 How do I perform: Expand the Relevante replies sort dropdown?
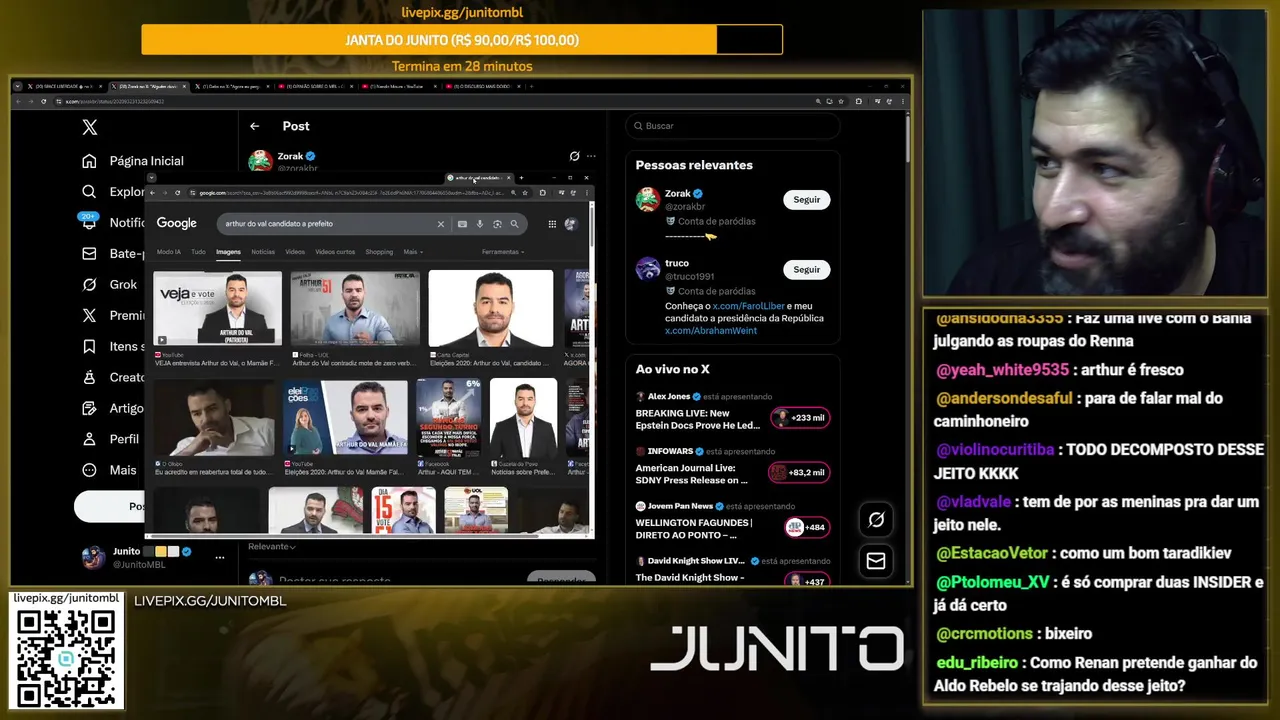pyautogui.click(x=272, y=547)
